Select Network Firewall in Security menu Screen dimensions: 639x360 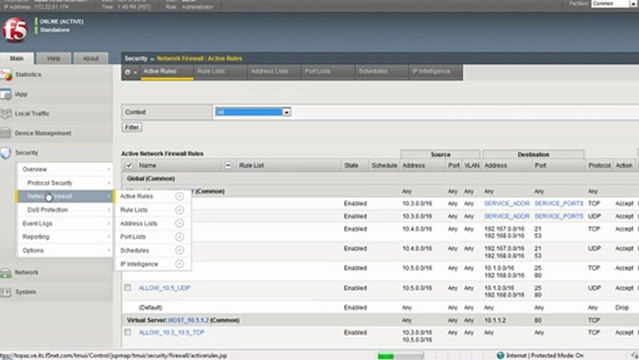[x=64, y=197]
